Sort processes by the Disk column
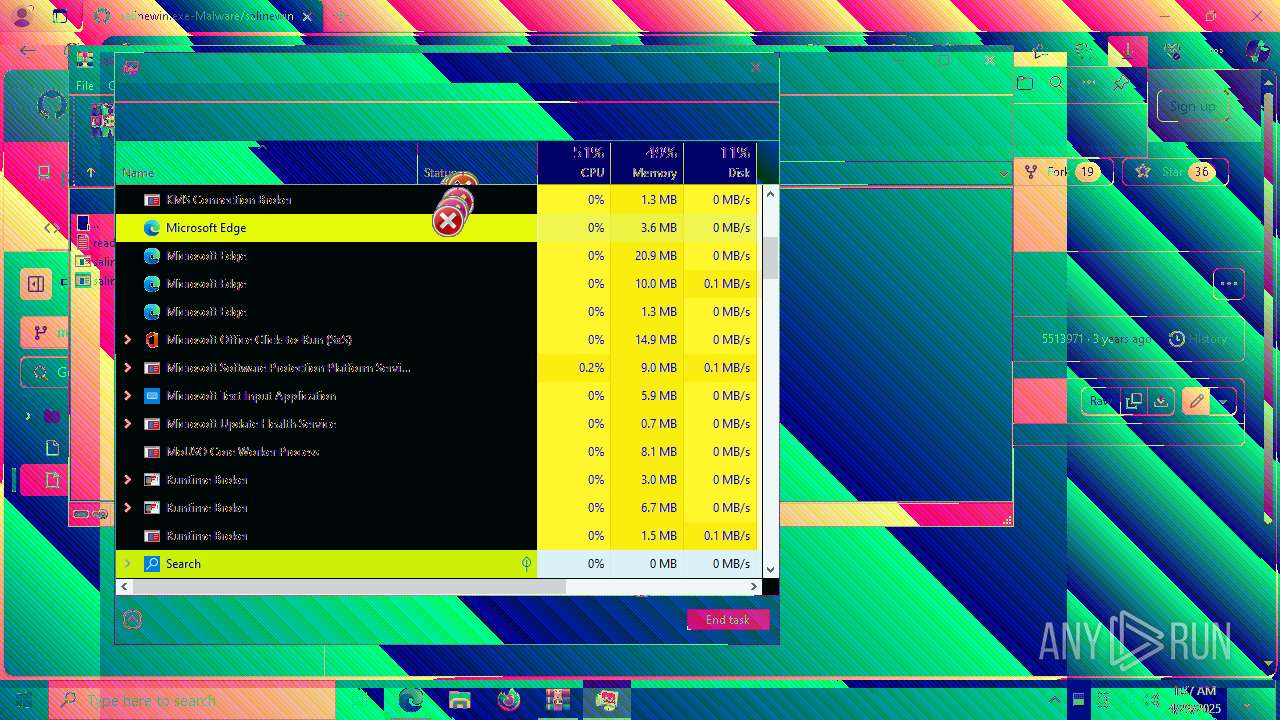This screenshot has width=1280, height=720. pyautogui.click(x=720, y=163)
